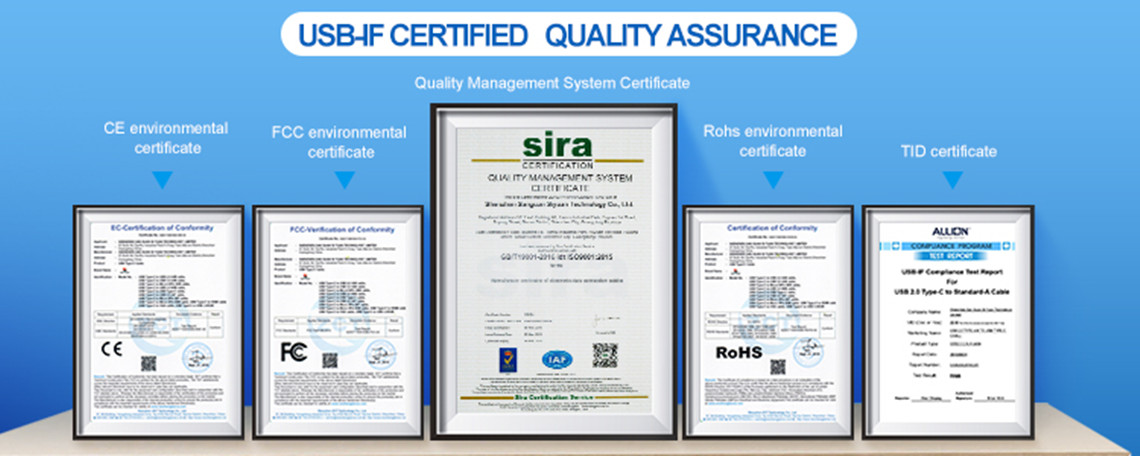The height and width of the screenshot is (456, 1140).
Task: Open the Allion USB-IF test report frame
Action: [x=948, y=322]
